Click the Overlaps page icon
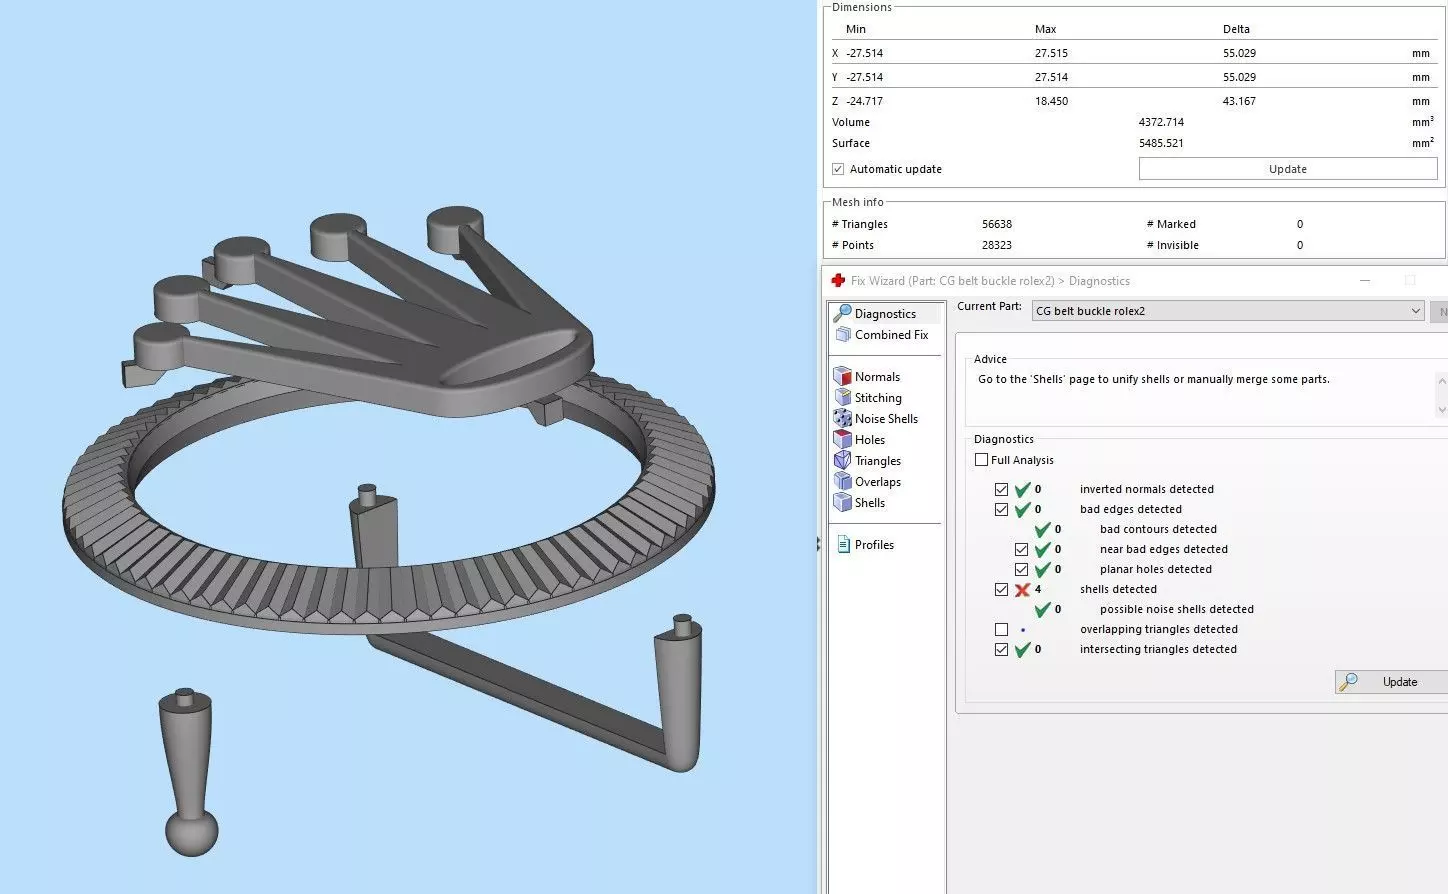Image resolution: width=1448 pixels, height=894 pixels. 842,482
